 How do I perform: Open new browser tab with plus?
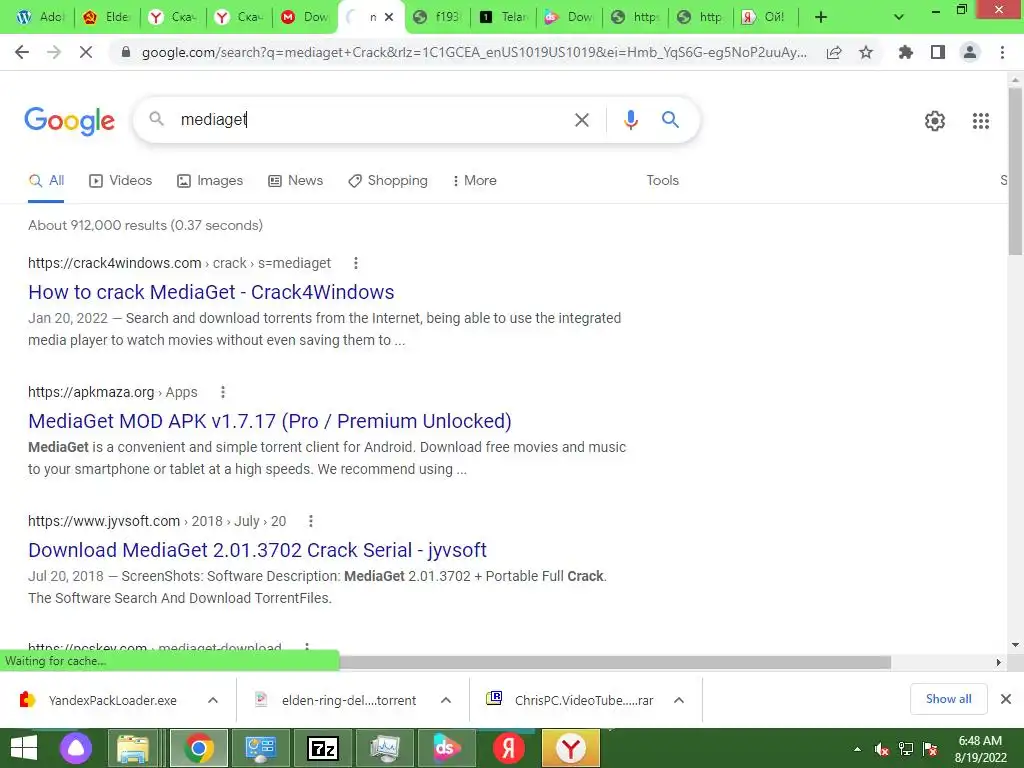pyautogui.click(x=821, y=17)
